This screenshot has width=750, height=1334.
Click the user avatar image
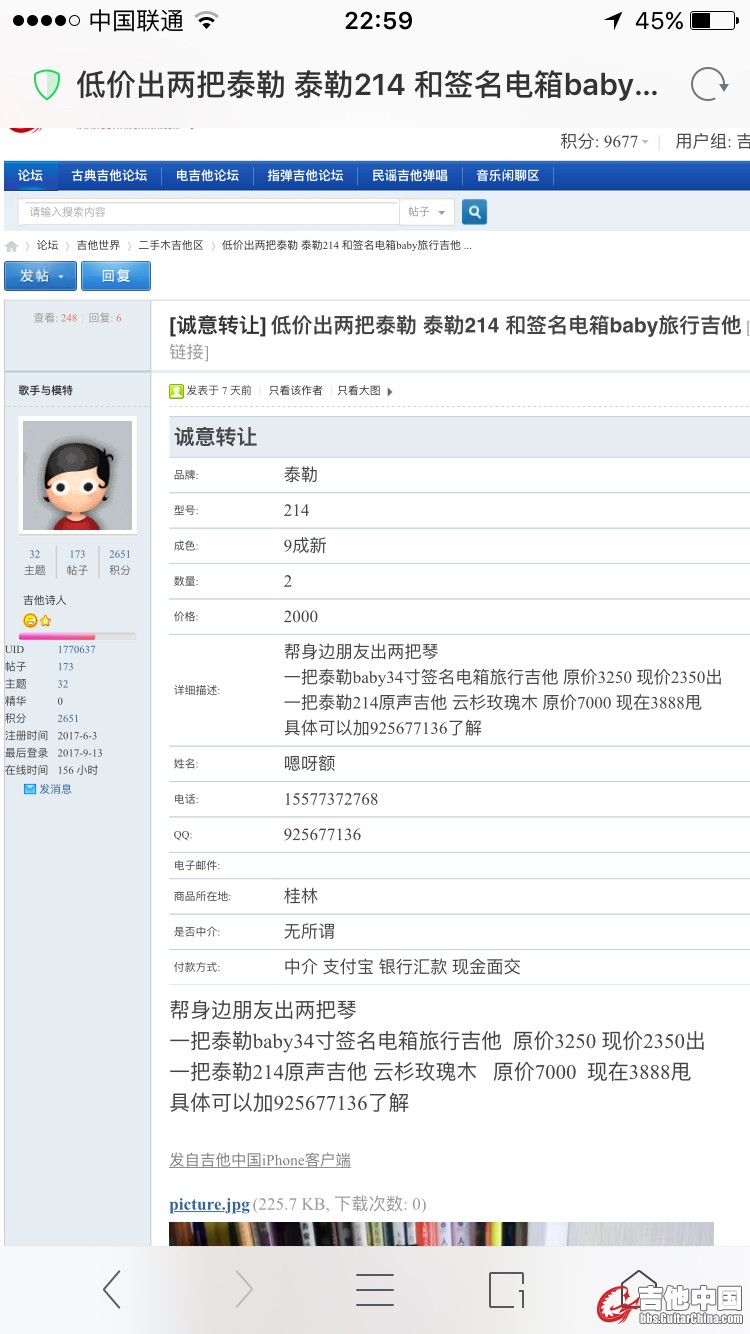pos(78,475)
